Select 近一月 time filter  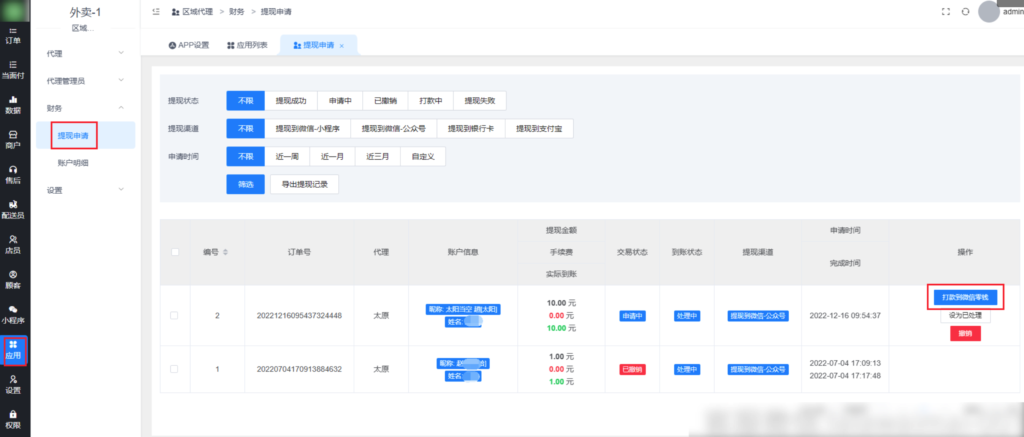click(x=332, y=157)
